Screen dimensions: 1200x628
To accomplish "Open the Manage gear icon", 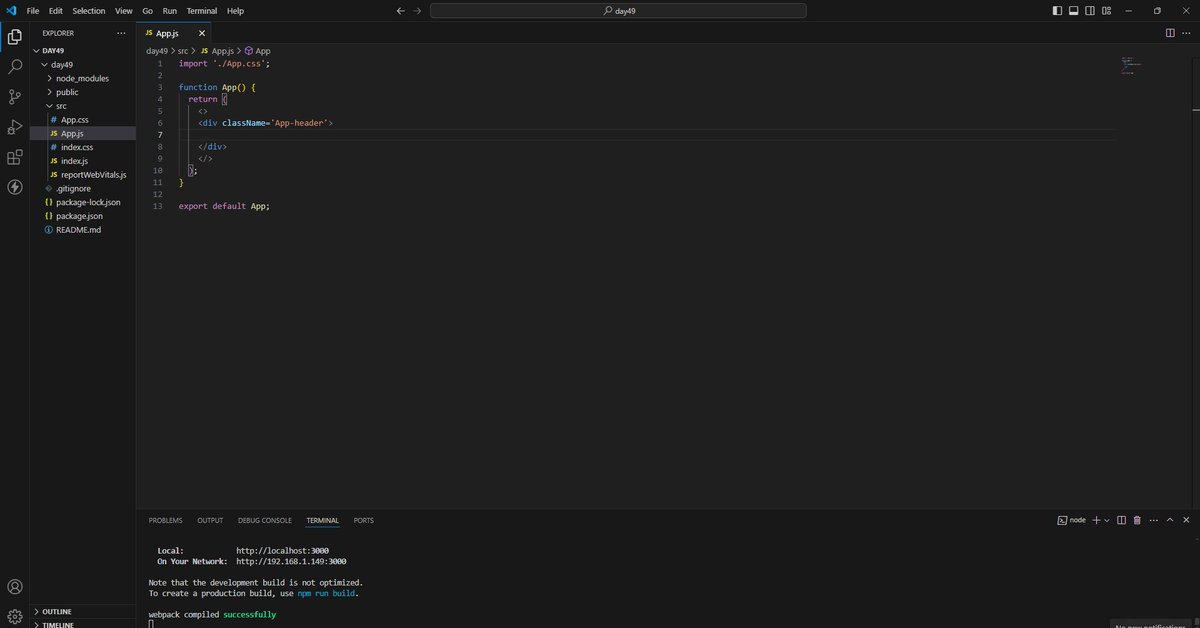I will 15,616.
